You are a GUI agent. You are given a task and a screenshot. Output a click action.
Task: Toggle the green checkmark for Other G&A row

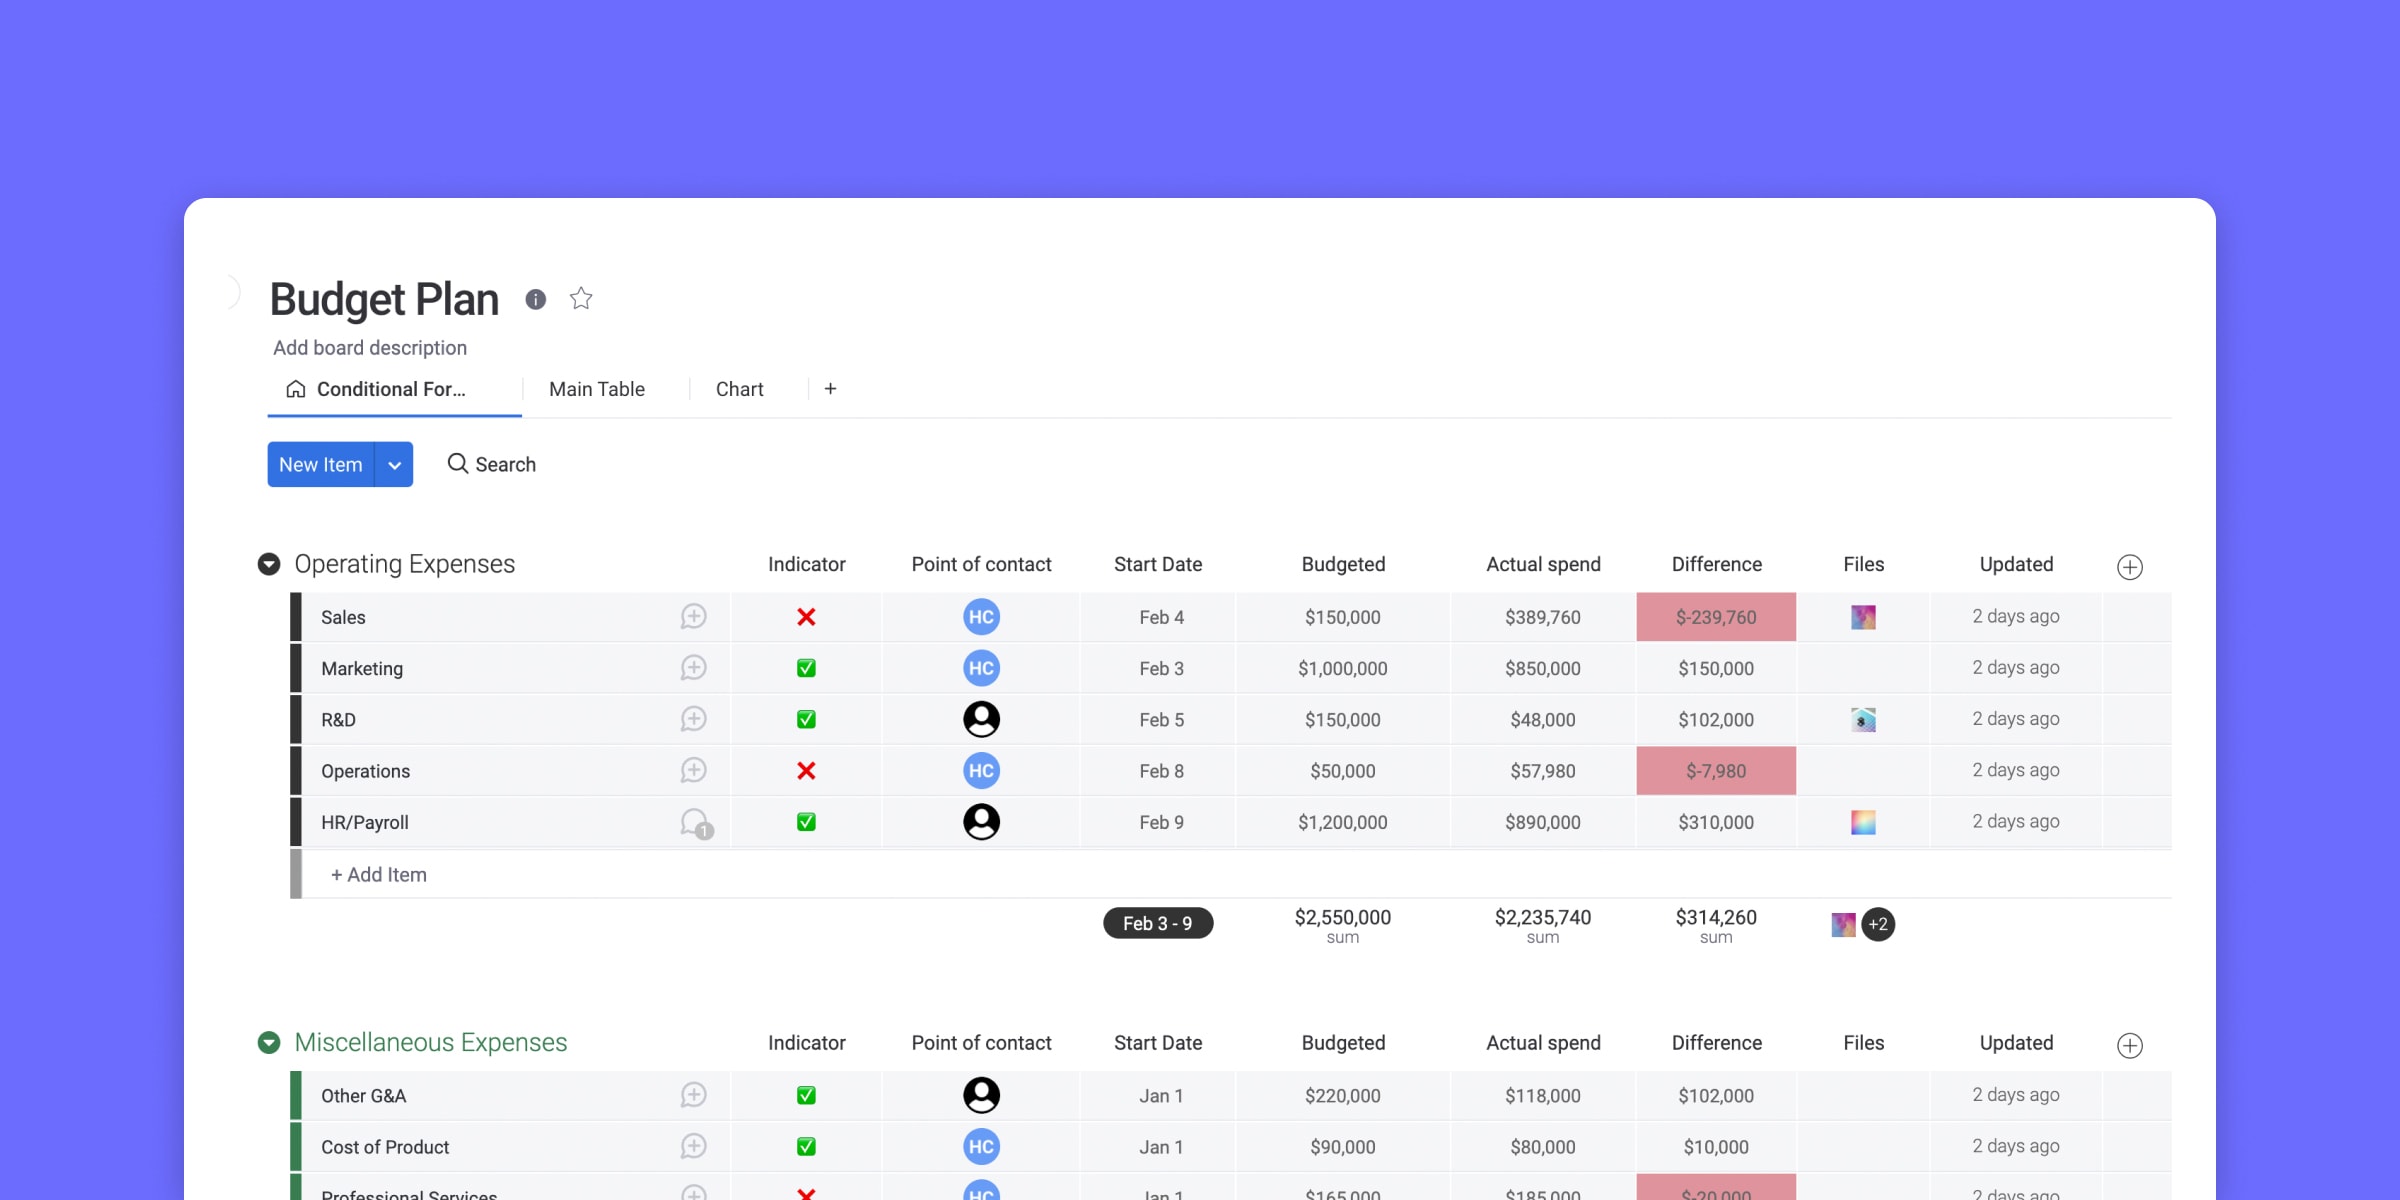807,1096
